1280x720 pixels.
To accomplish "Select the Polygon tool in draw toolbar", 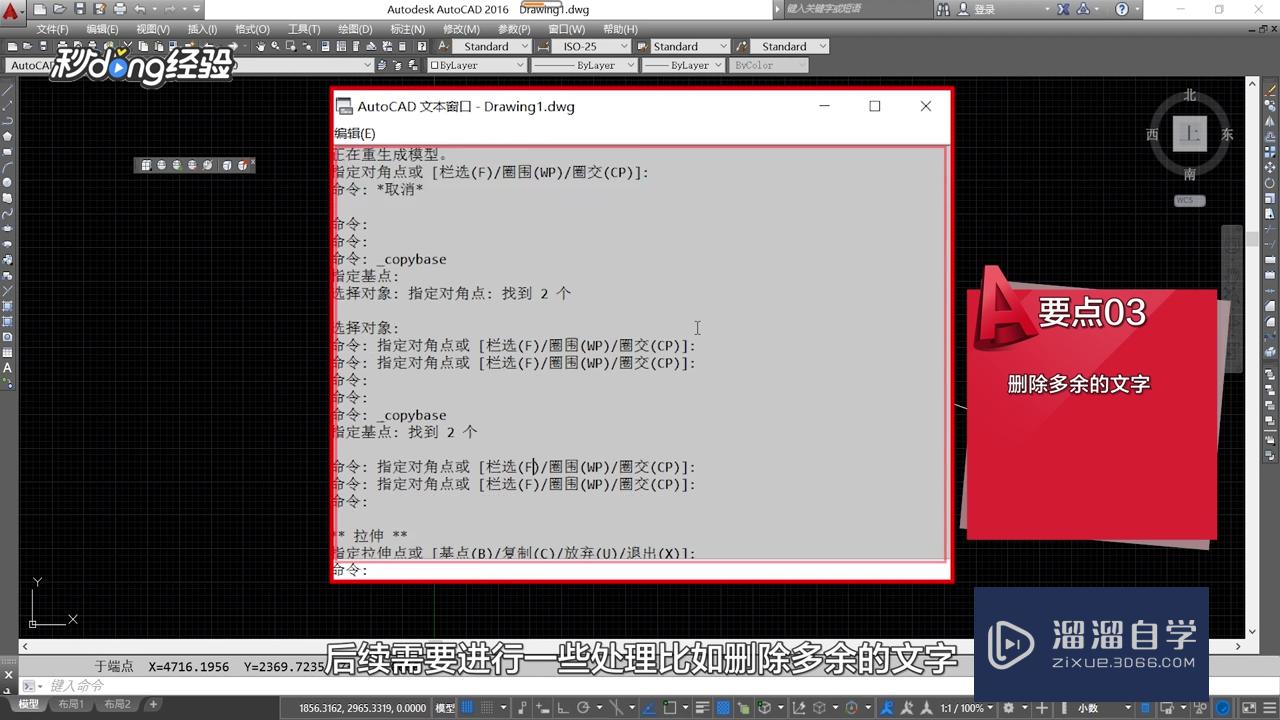I will 8,136.
